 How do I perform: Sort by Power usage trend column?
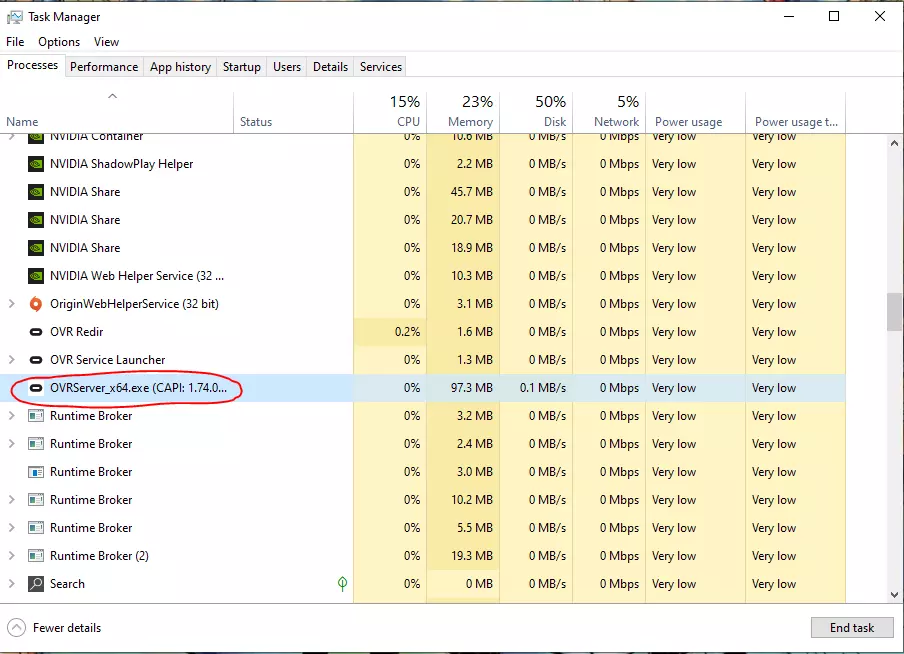[796, 112]
